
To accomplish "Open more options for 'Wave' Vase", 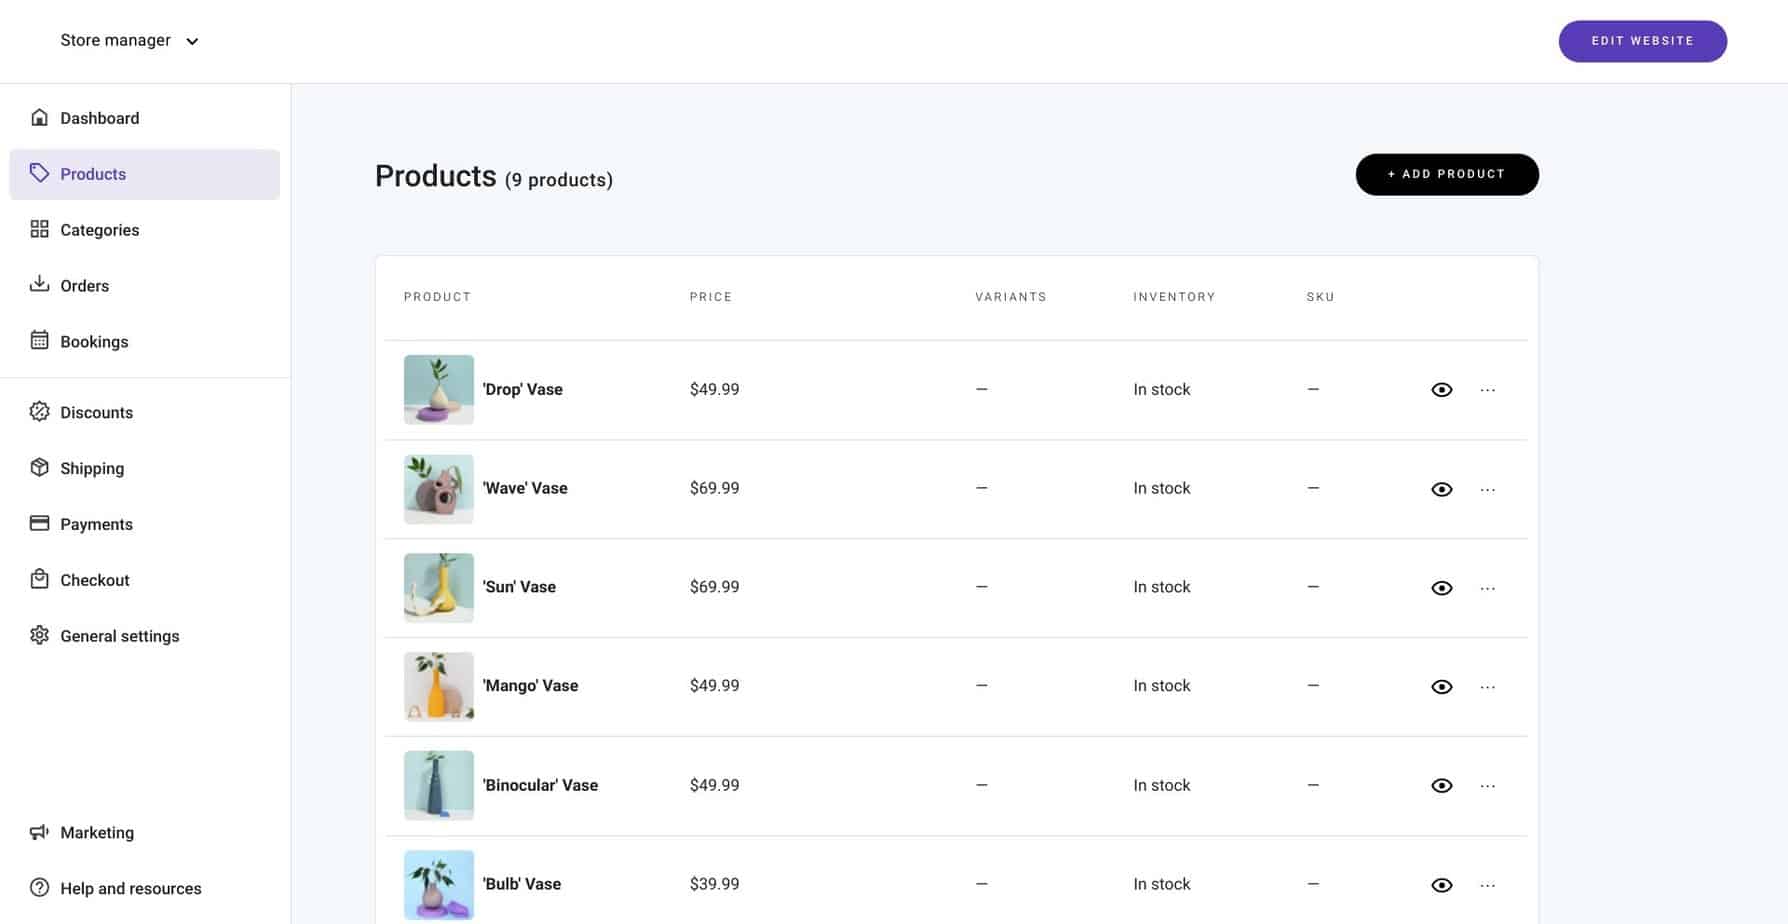I will [1487, 489].
